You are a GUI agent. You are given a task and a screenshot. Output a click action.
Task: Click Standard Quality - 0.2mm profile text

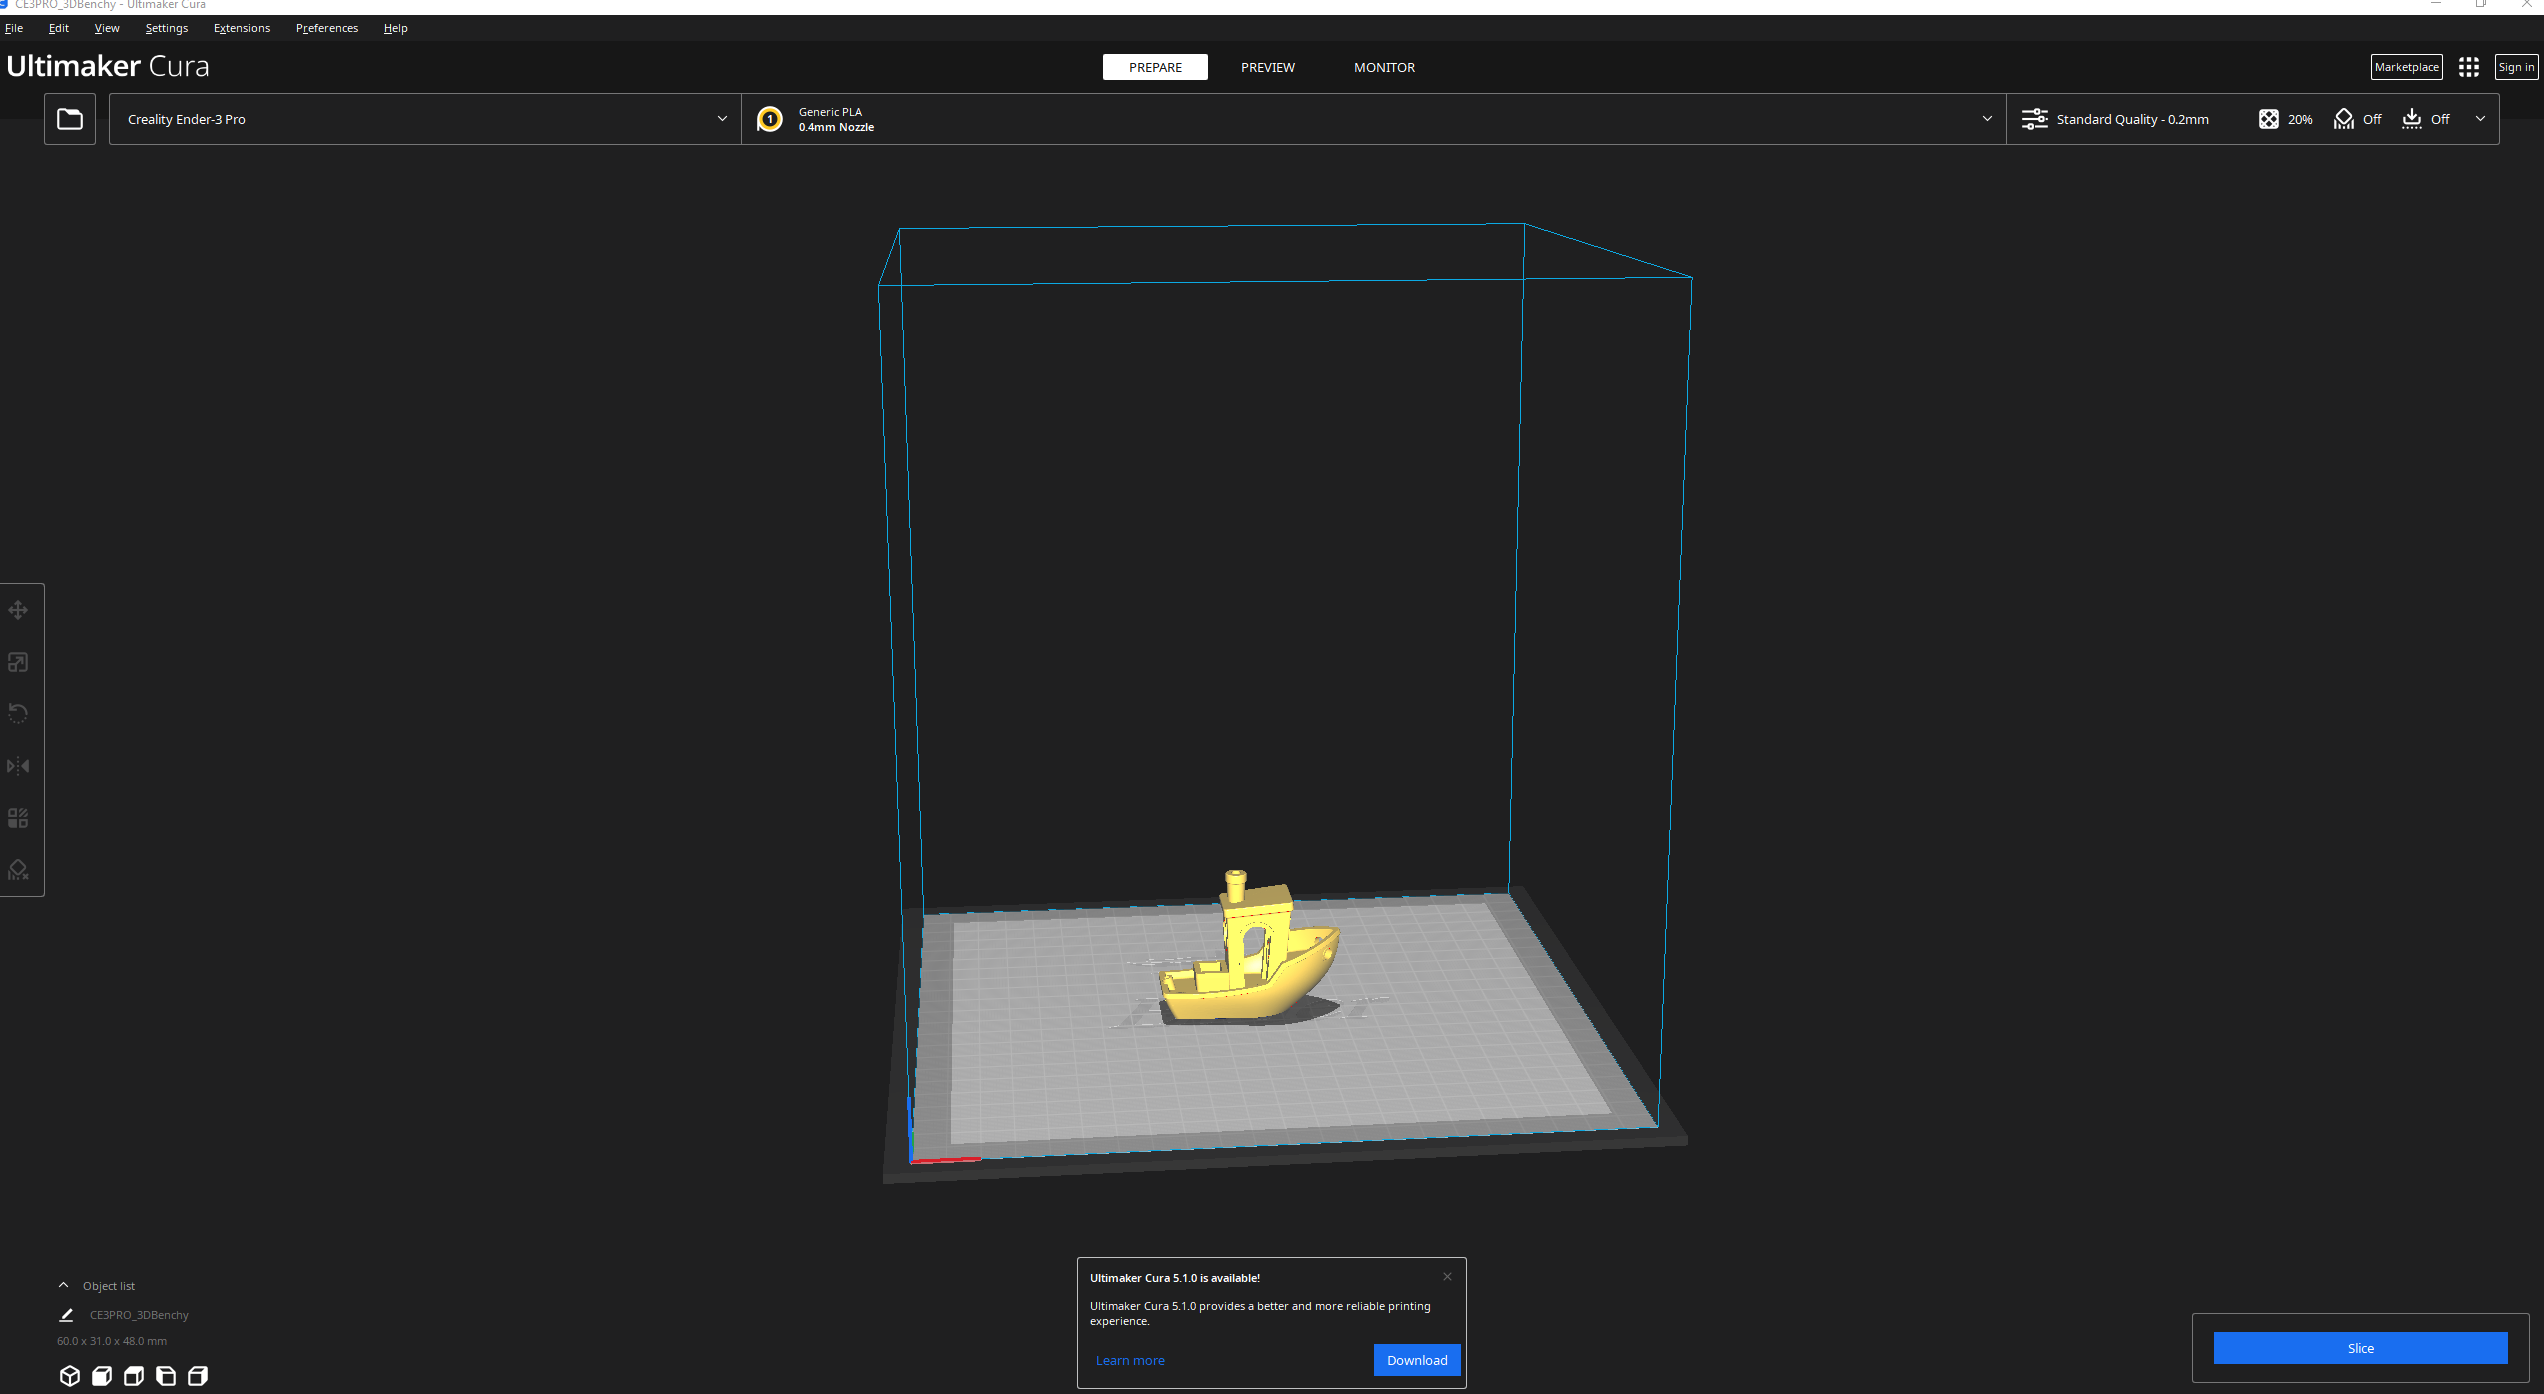(x=2132, y=119)
